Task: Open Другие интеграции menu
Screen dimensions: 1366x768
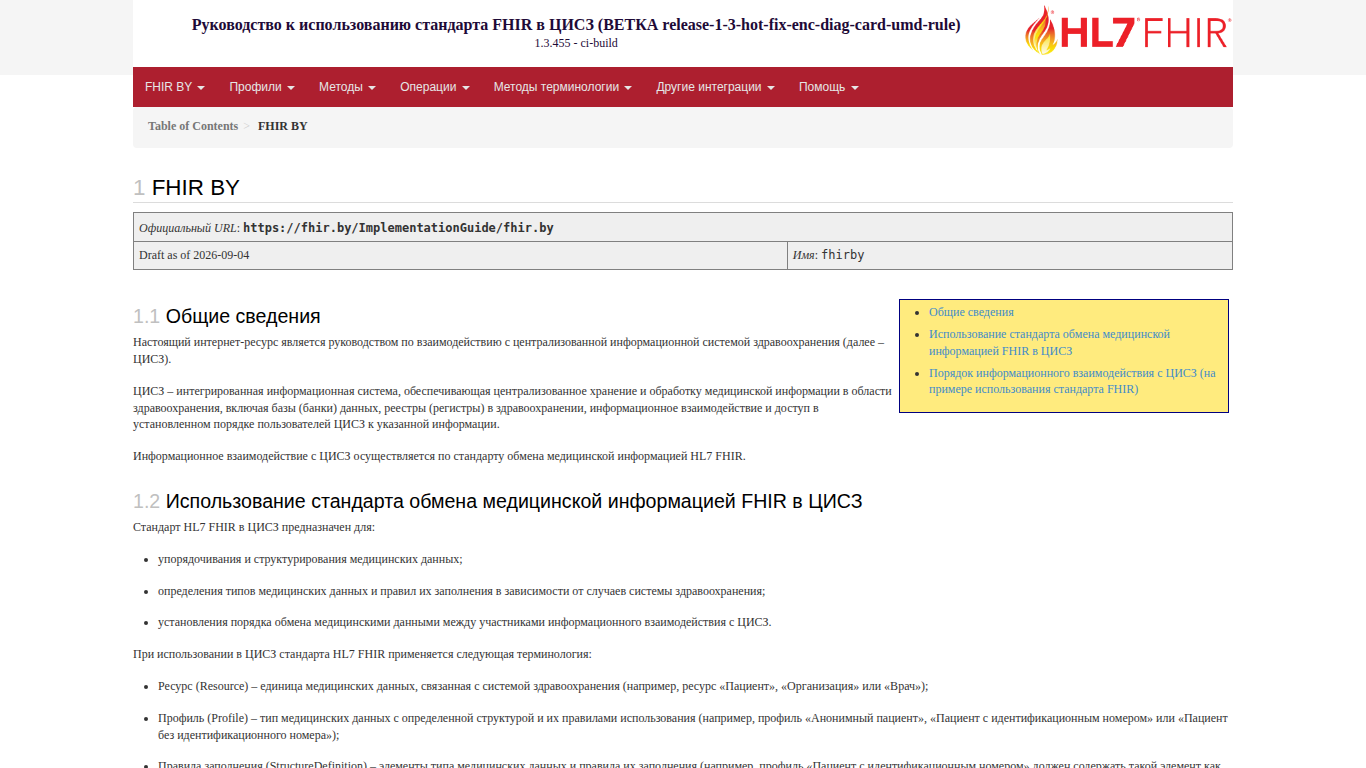Action: tap(715, 87)
